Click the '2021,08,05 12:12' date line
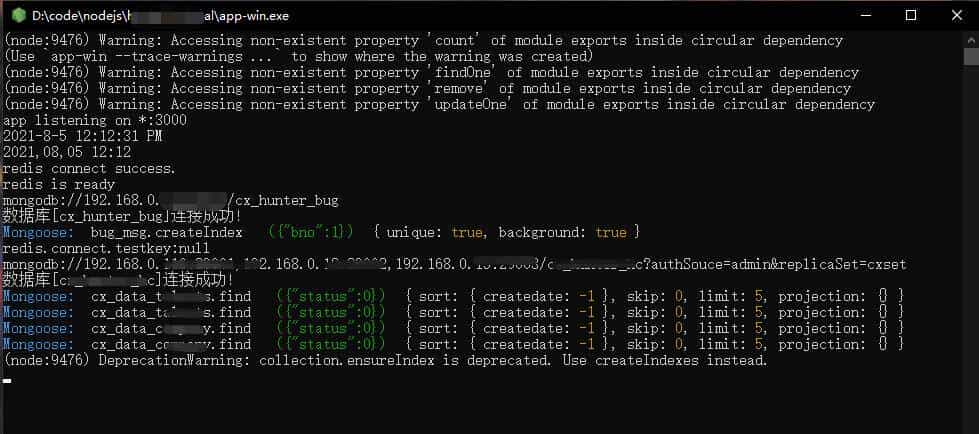This screenshot has height=434, width=979. point(66,152)
